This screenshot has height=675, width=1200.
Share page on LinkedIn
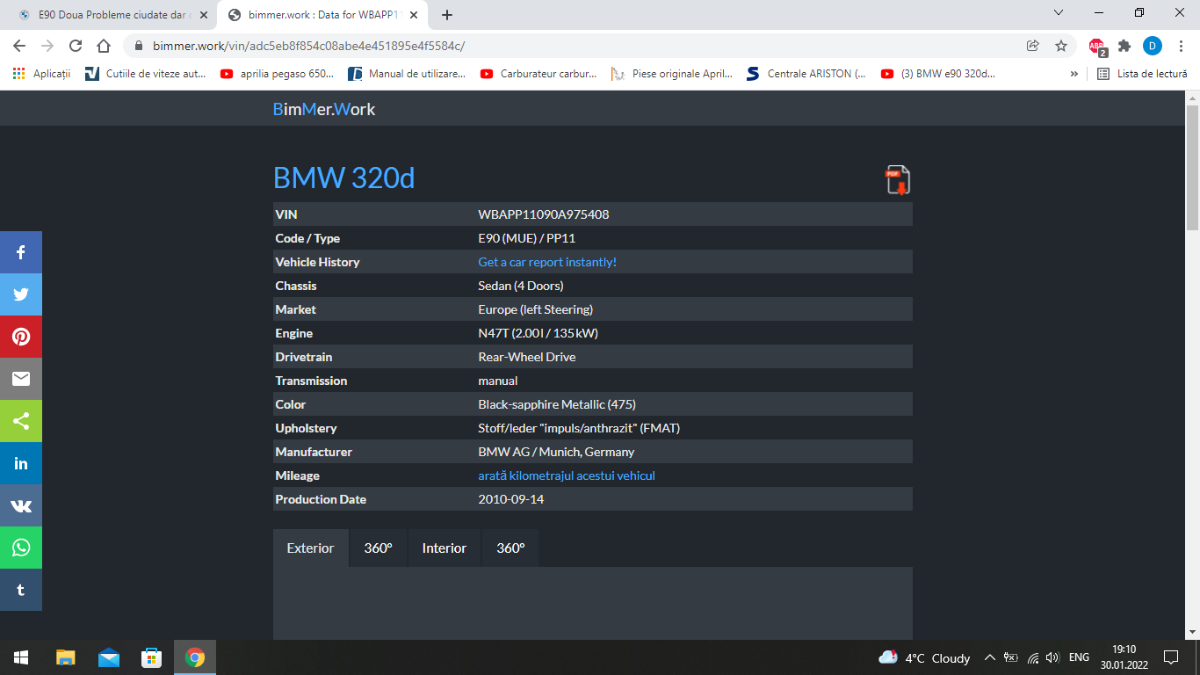(21, 463)
